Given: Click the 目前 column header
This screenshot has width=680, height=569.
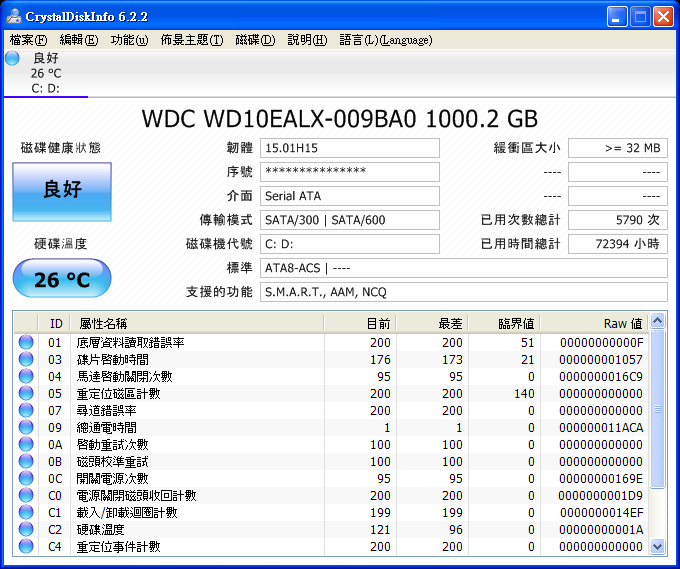Looking at the screenshot, I should pyautogui.click(x=360, y=324).
